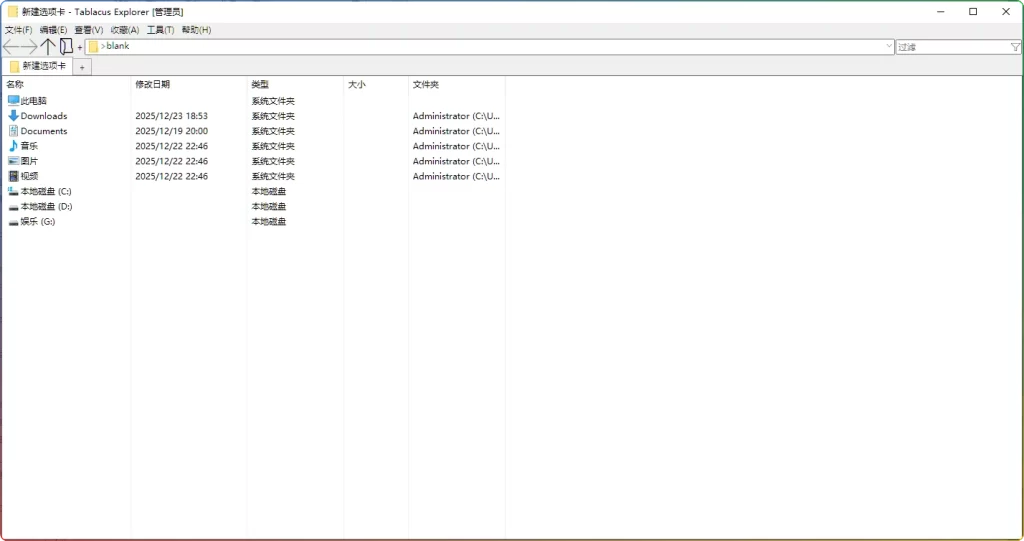The width and height of the screenshot is (1024, 541).
Task: Click the 视频 film strip icon
Action: [x=13, y=176]
